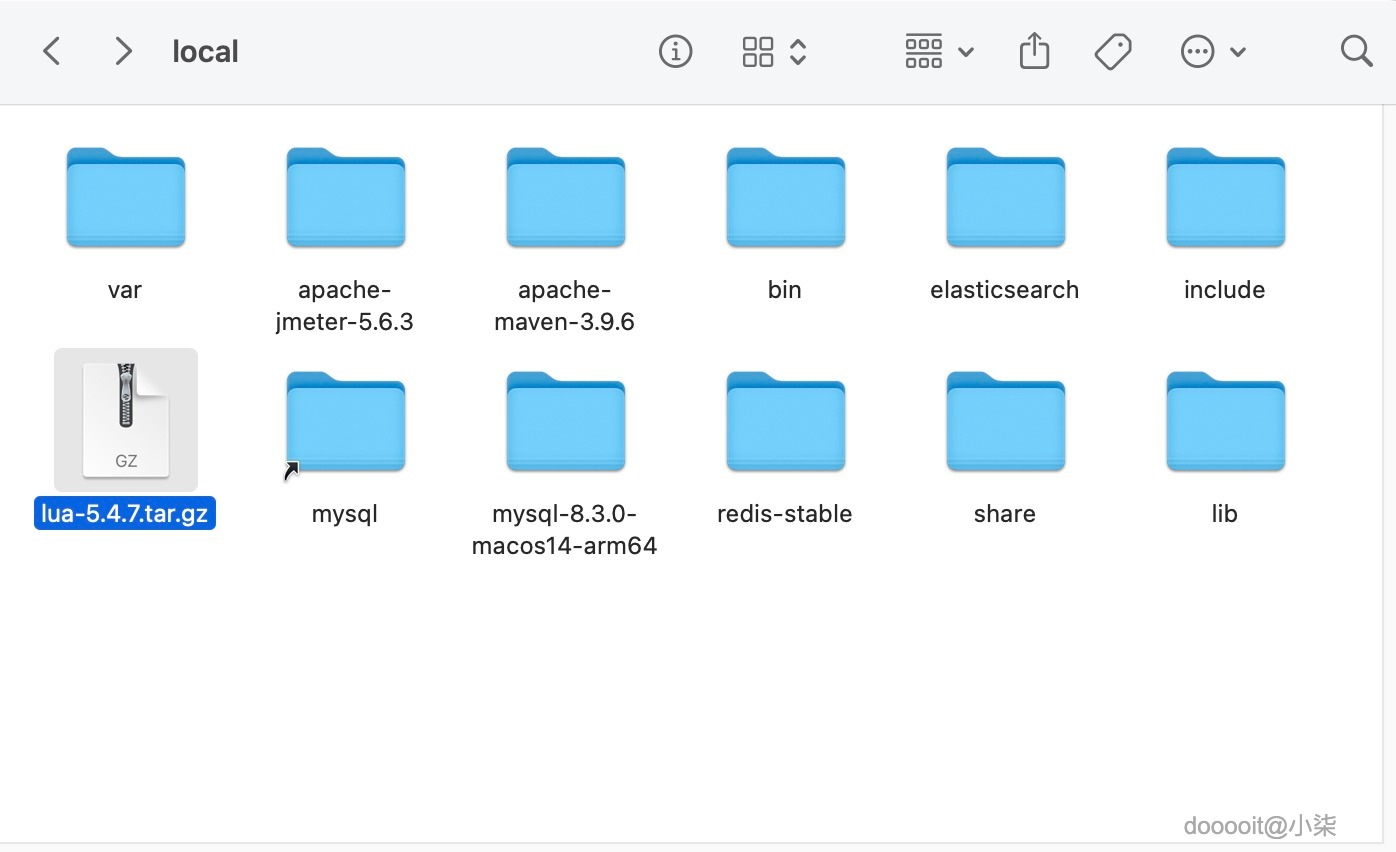The height and width of the screenshot is (852, 1396).
Task: Click the More actions ellipsis icon
Action: (1197, 51)
